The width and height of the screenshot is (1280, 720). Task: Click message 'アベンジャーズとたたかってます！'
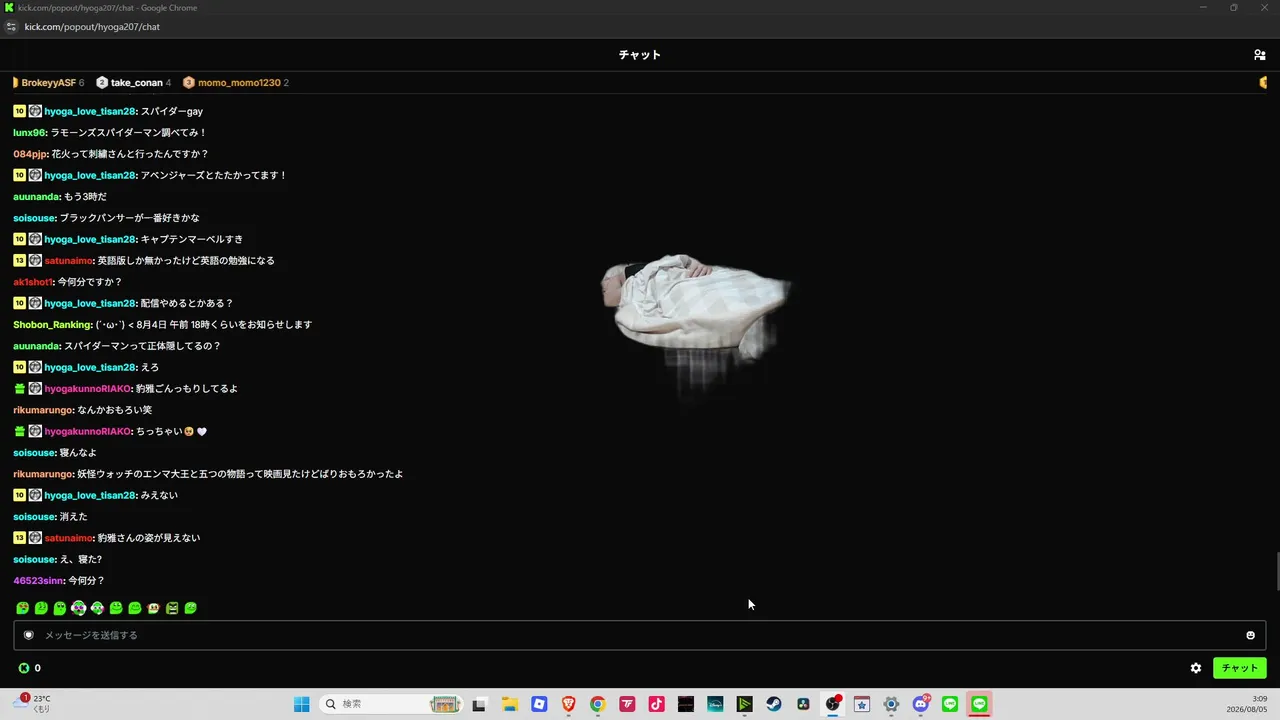click(214, 175)
